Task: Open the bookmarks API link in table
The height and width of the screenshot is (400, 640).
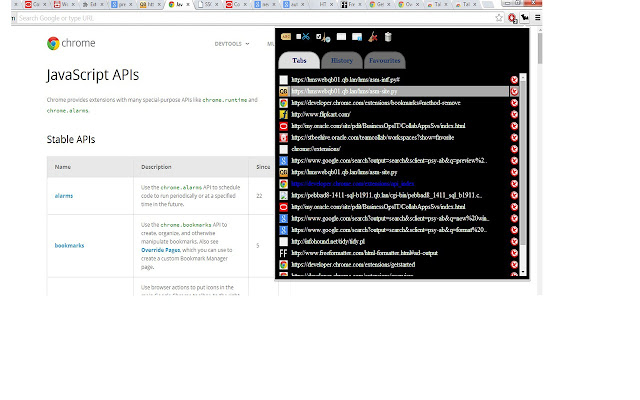Action: (x=69, y=245)
